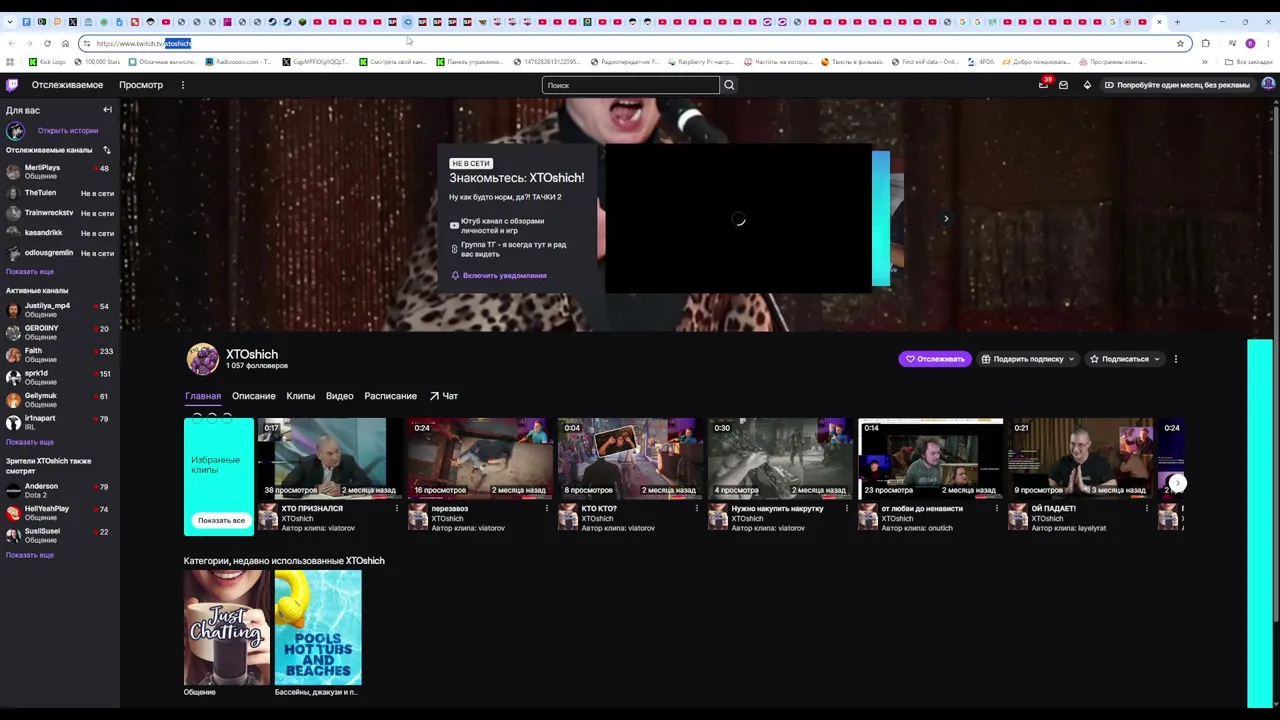
Task: Open the 'Чат' popout tab
Action: click(443, 396)
